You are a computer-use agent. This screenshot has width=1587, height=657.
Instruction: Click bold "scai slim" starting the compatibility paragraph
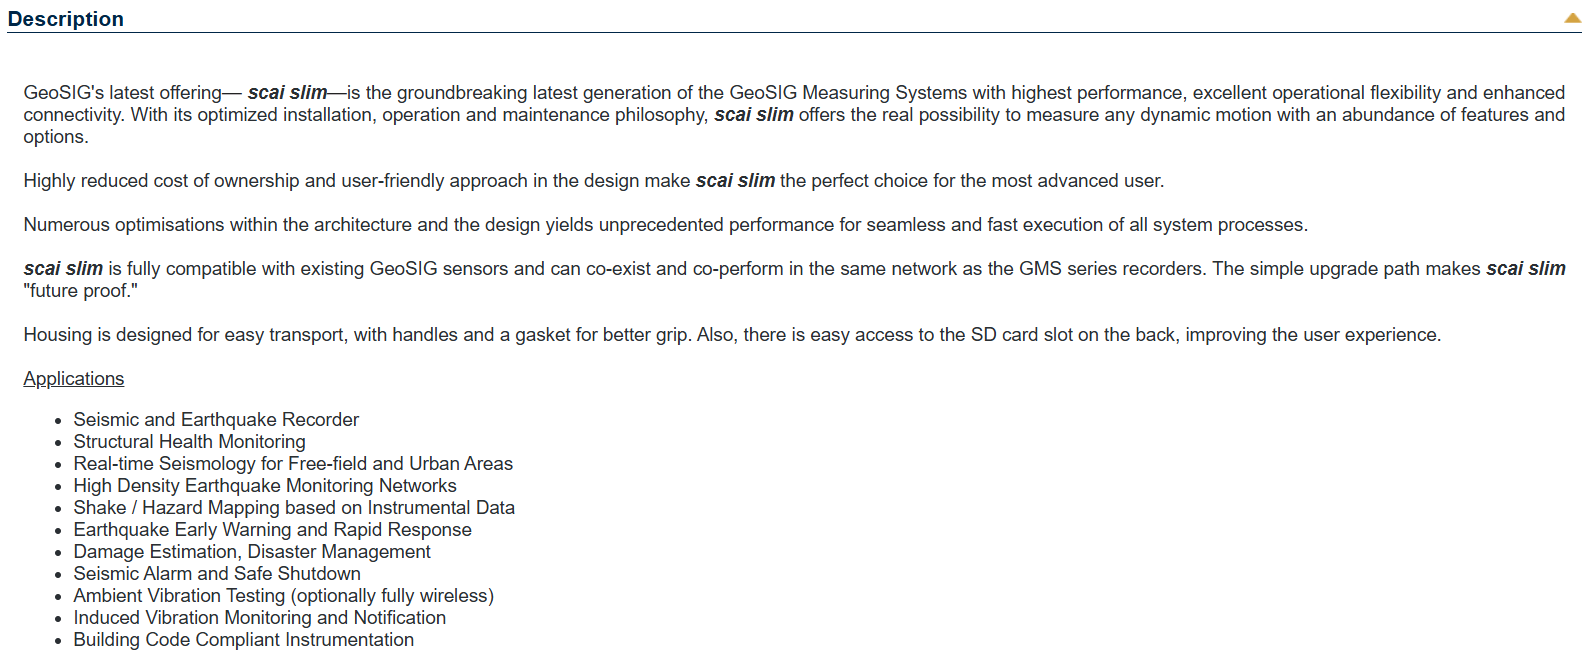click(63, 269)
